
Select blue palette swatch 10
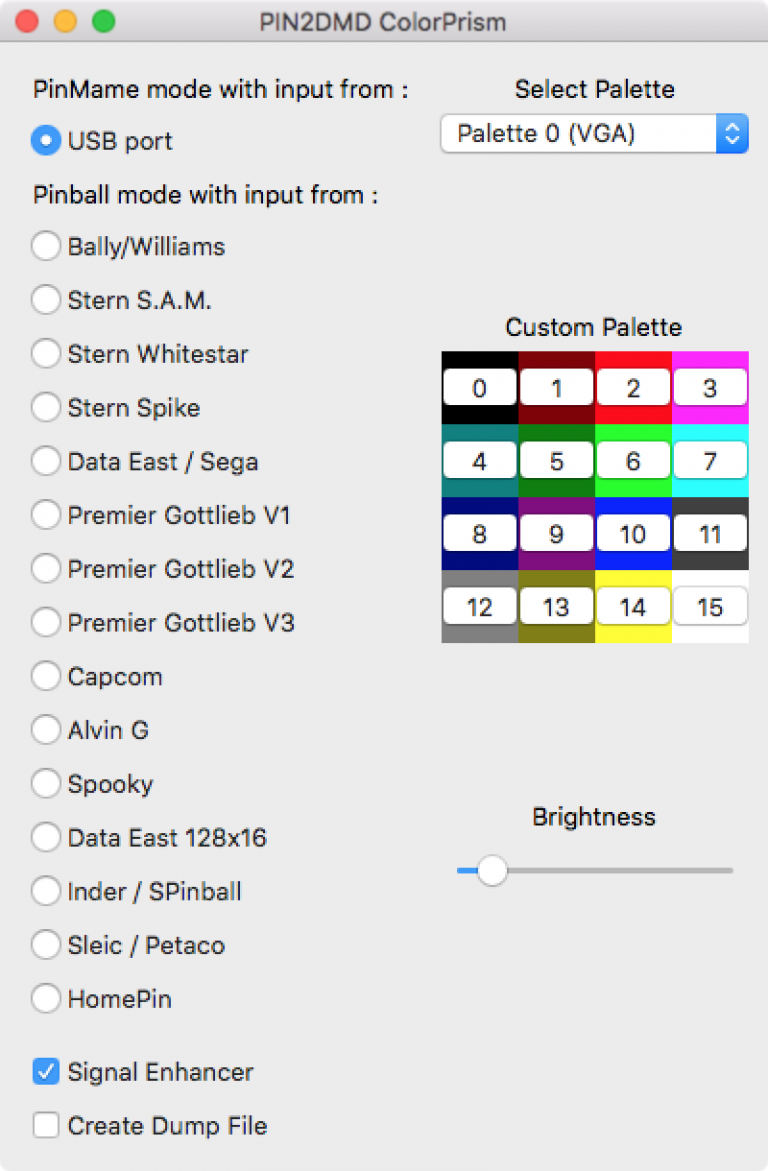(x=633, y=534)
